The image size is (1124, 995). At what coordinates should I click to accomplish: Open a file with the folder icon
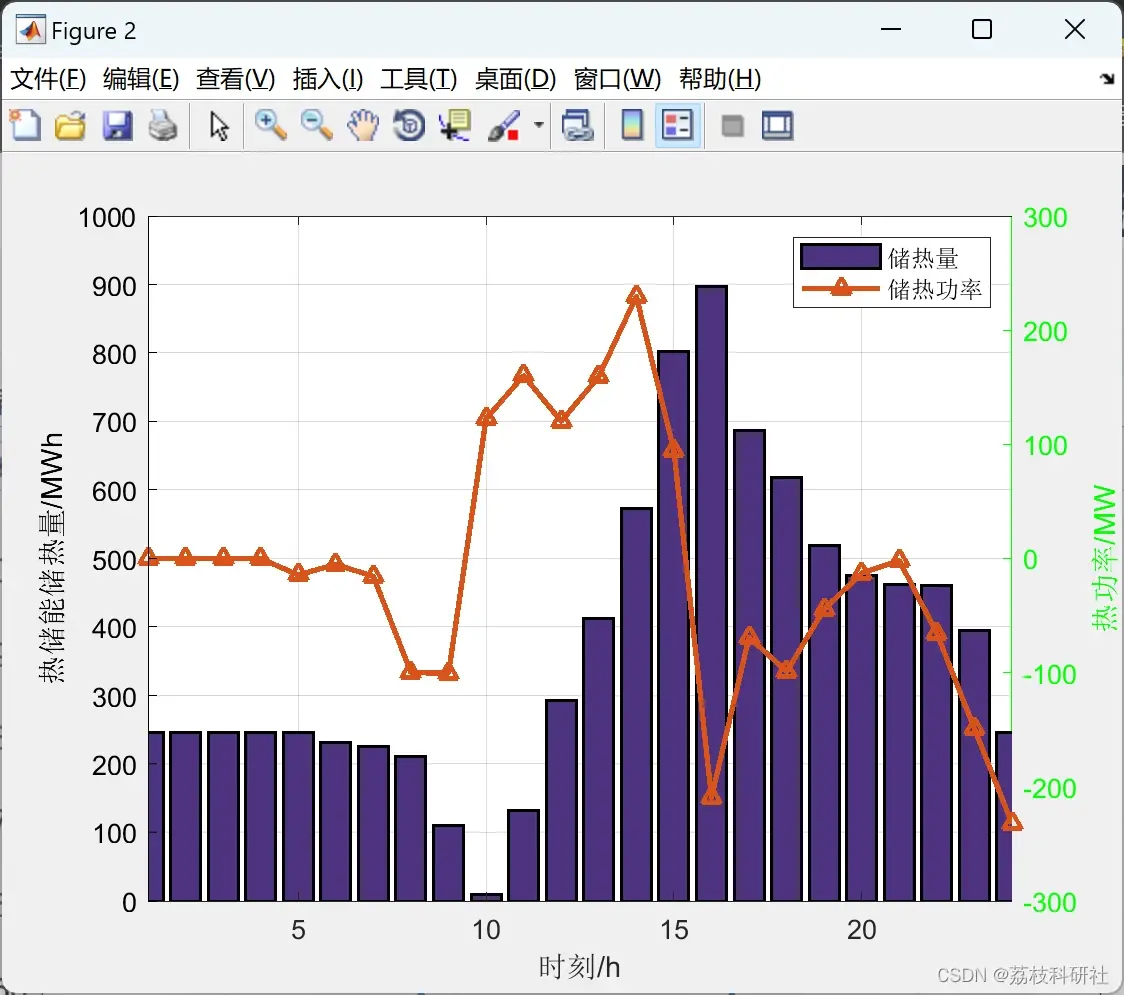[70, 125]
